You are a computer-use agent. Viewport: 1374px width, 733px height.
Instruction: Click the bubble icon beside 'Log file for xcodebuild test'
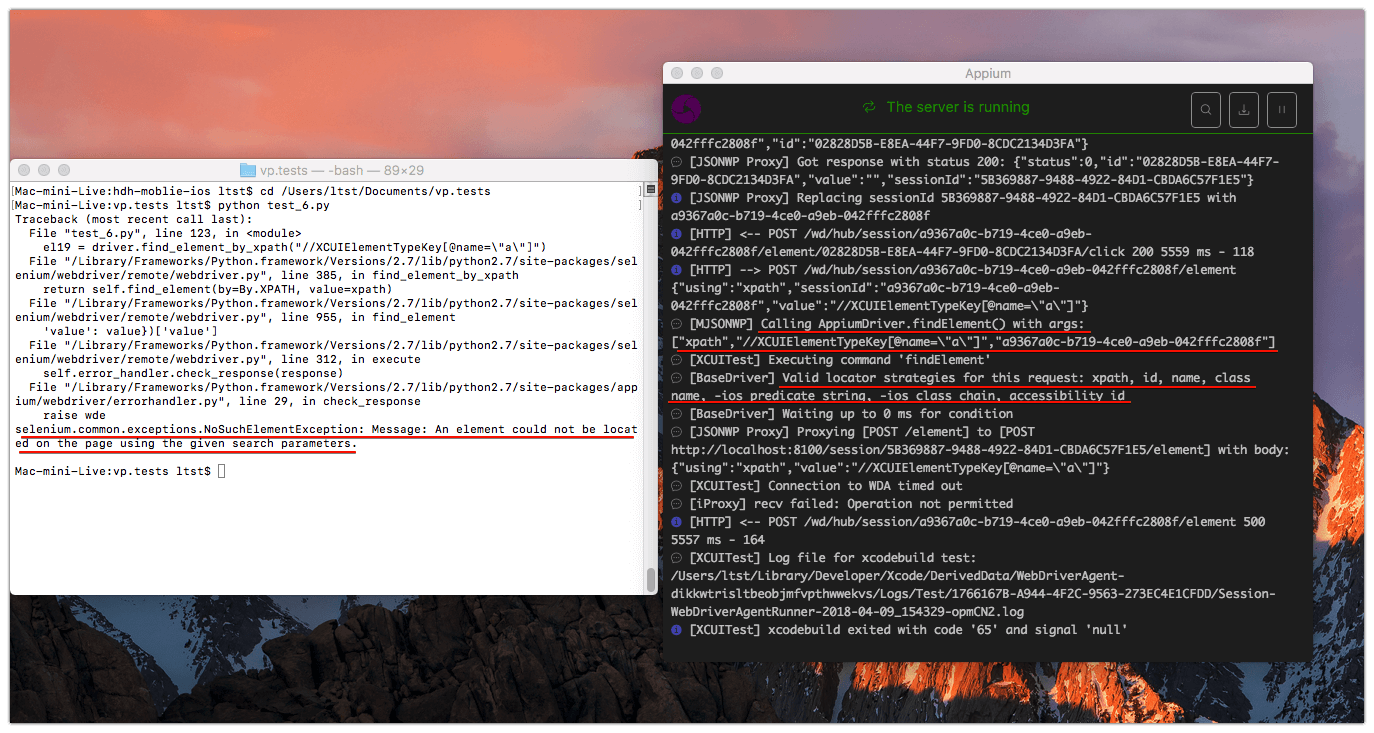(x=677, y=558)
